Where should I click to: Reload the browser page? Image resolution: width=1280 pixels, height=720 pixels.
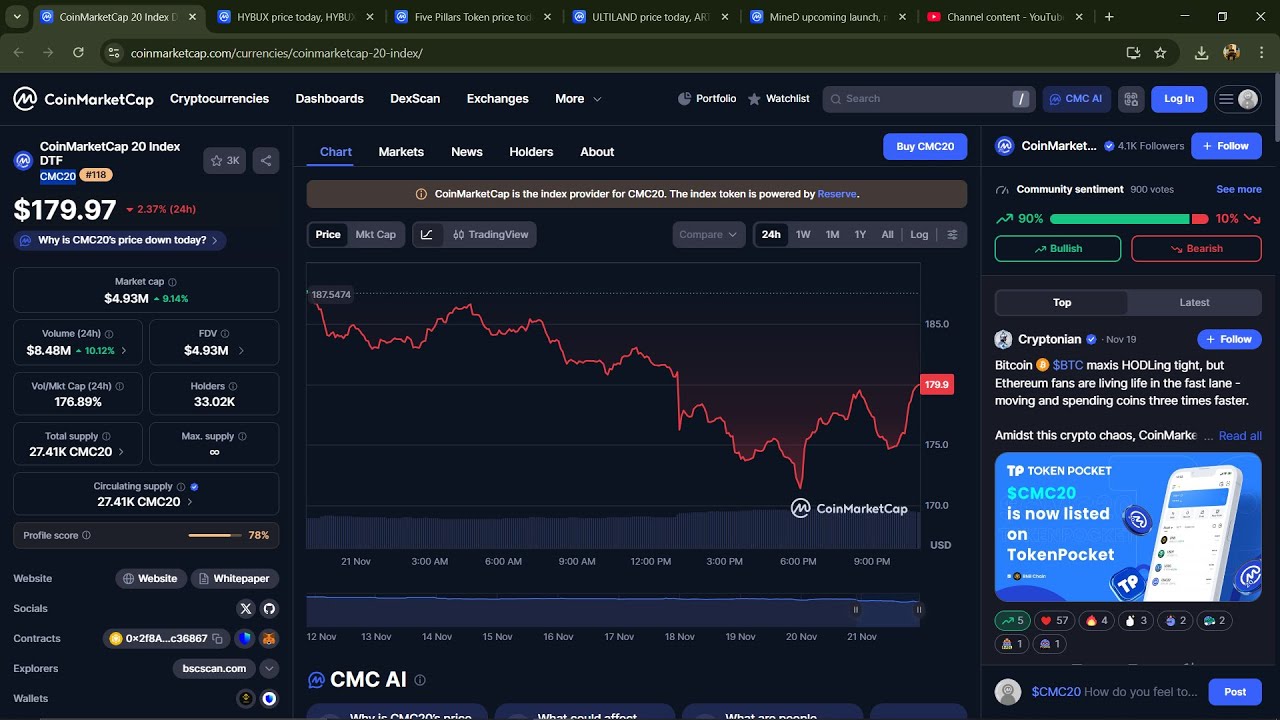pyautogui.click(x=78, y=52)
